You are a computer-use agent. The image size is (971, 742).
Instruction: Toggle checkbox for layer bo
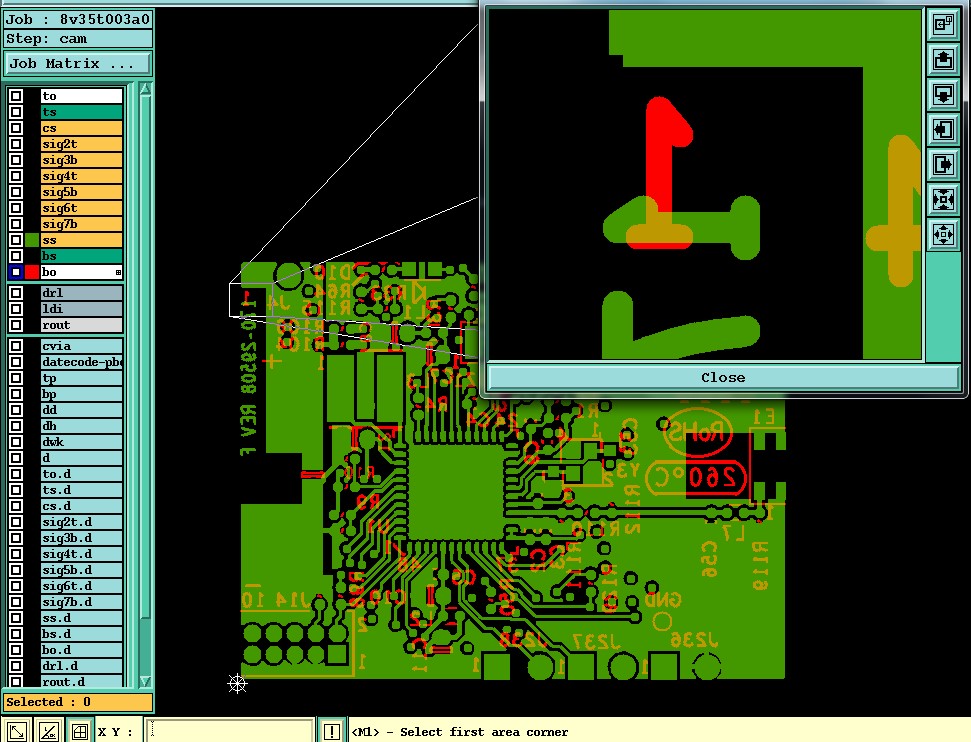(x=16, y=272)
